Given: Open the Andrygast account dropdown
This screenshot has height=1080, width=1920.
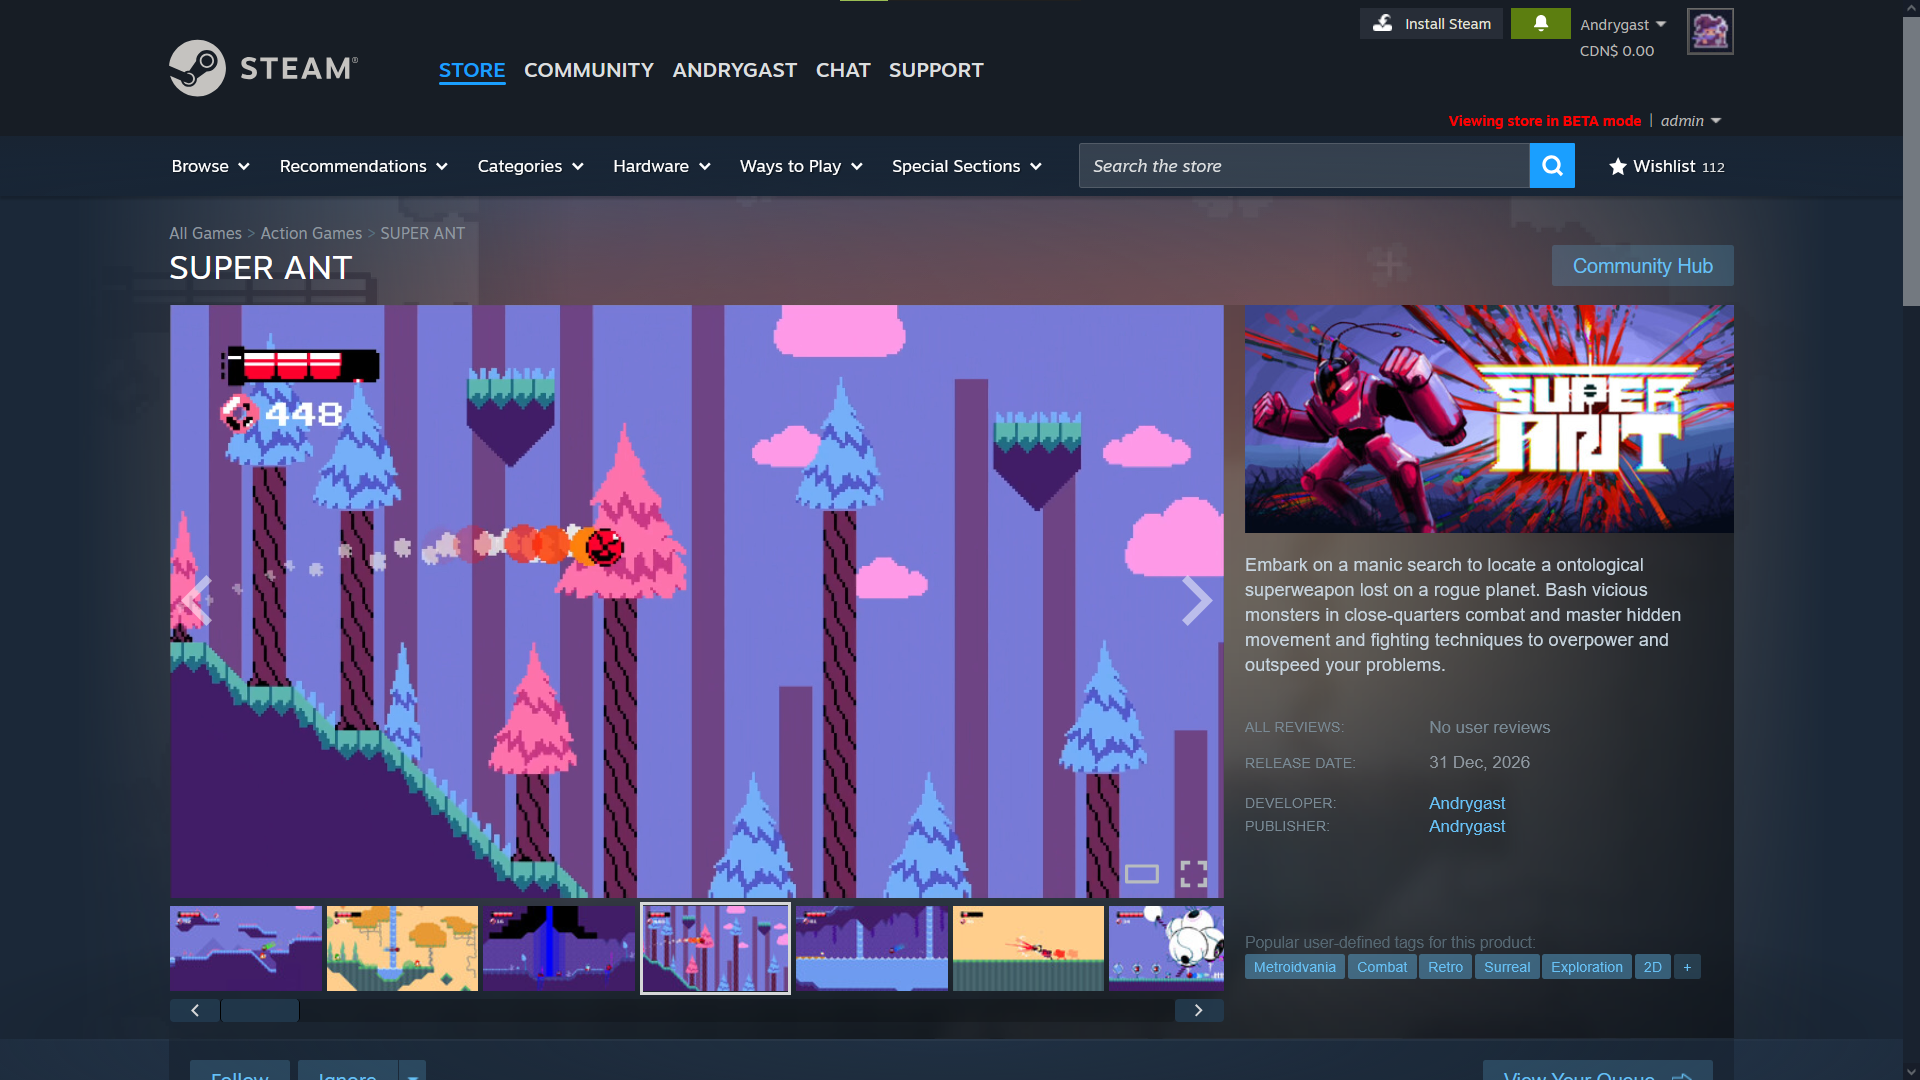Looking at the screenshot, I should coord(1622,25).
